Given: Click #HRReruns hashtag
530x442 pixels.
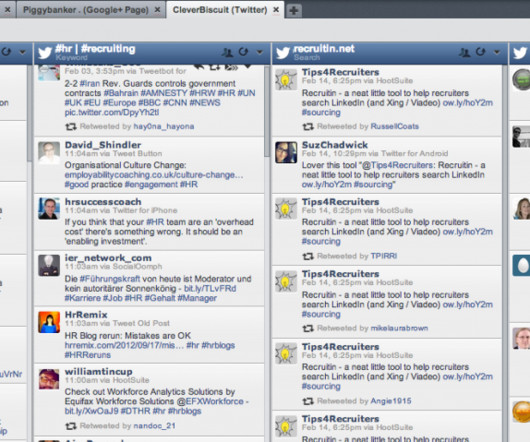Looking at the screenshot, I should coord(88,355).
